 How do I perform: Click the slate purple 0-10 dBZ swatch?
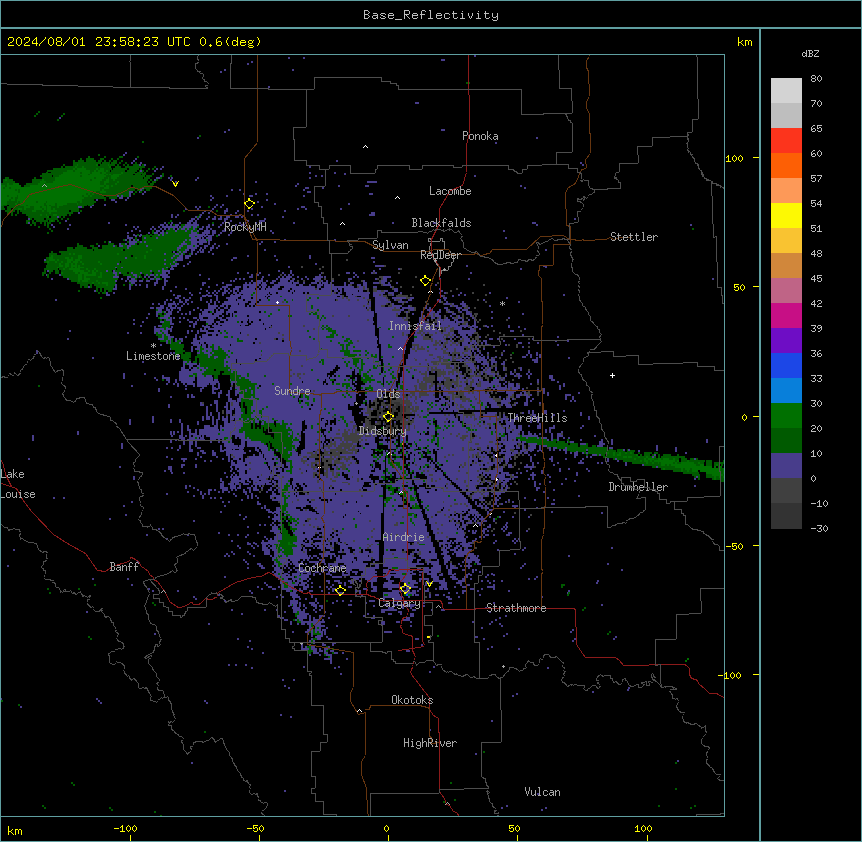(x=786, y=466)
